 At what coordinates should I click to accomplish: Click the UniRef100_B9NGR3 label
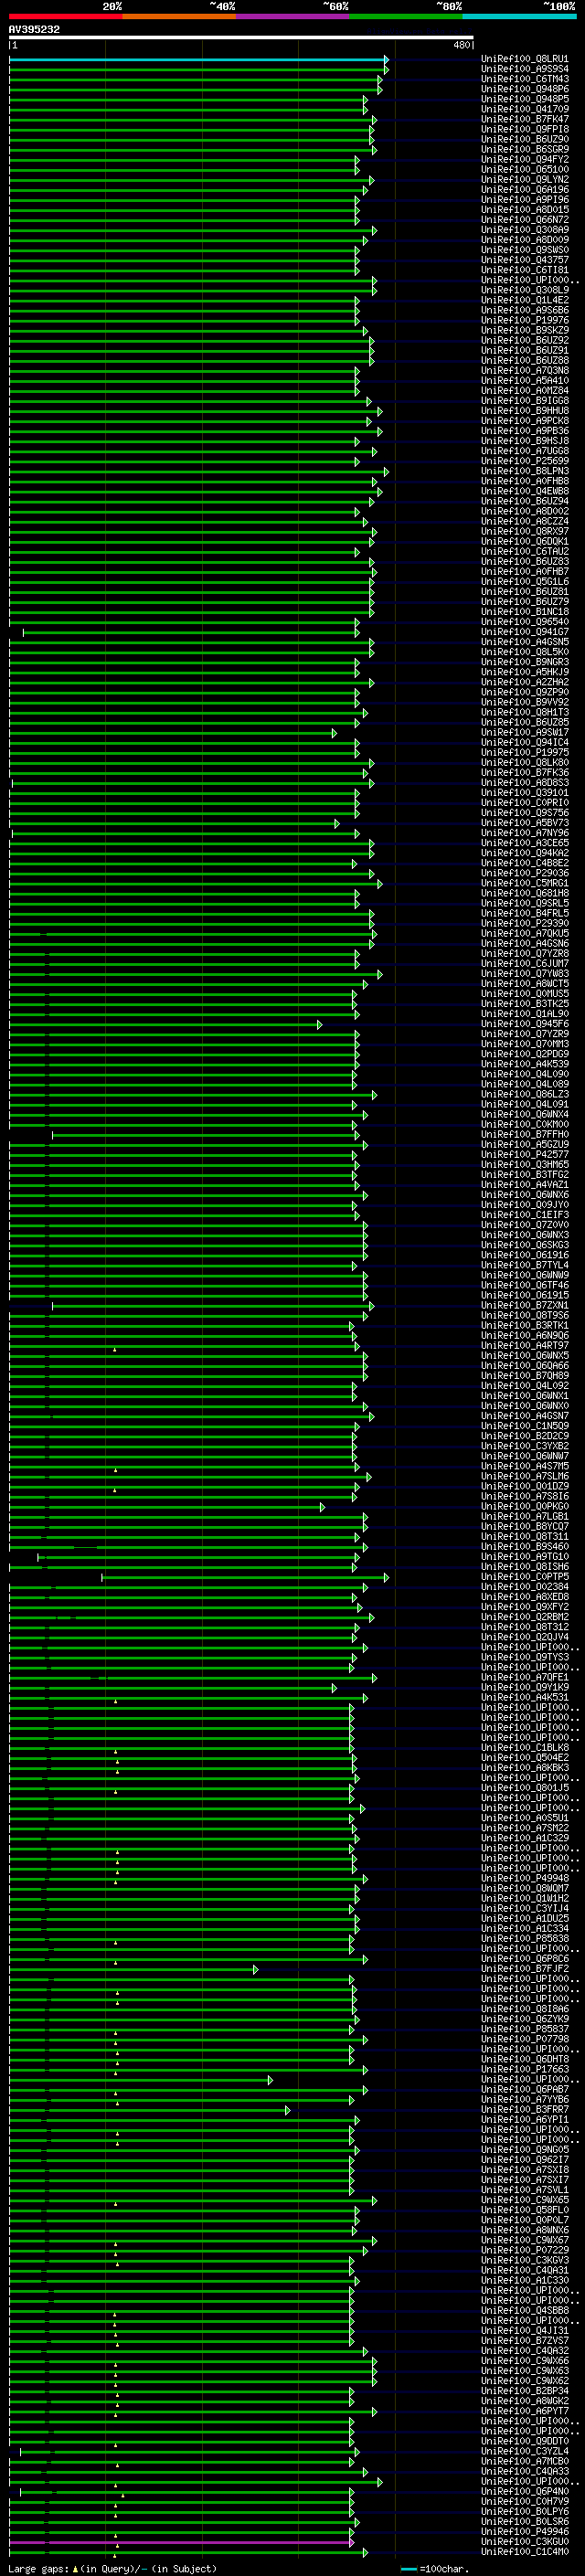click(x=525, y=662)
